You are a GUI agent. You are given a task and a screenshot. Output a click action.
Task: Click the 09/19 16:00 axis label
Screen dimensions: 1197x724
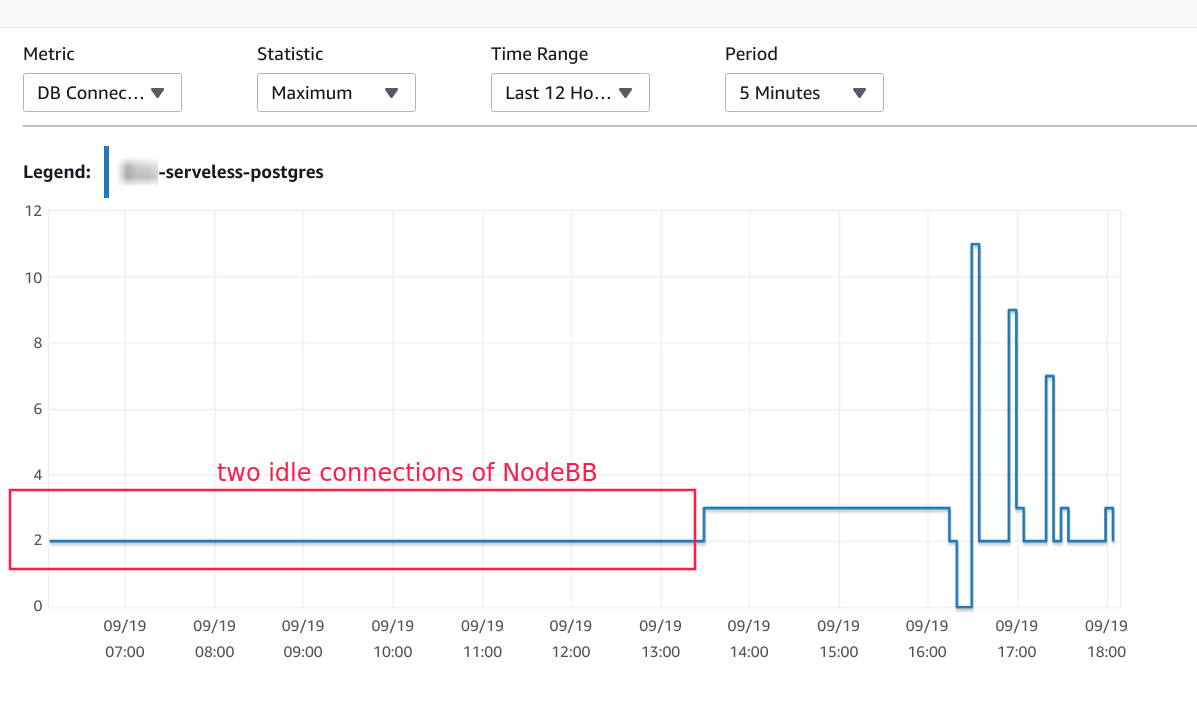928,637
